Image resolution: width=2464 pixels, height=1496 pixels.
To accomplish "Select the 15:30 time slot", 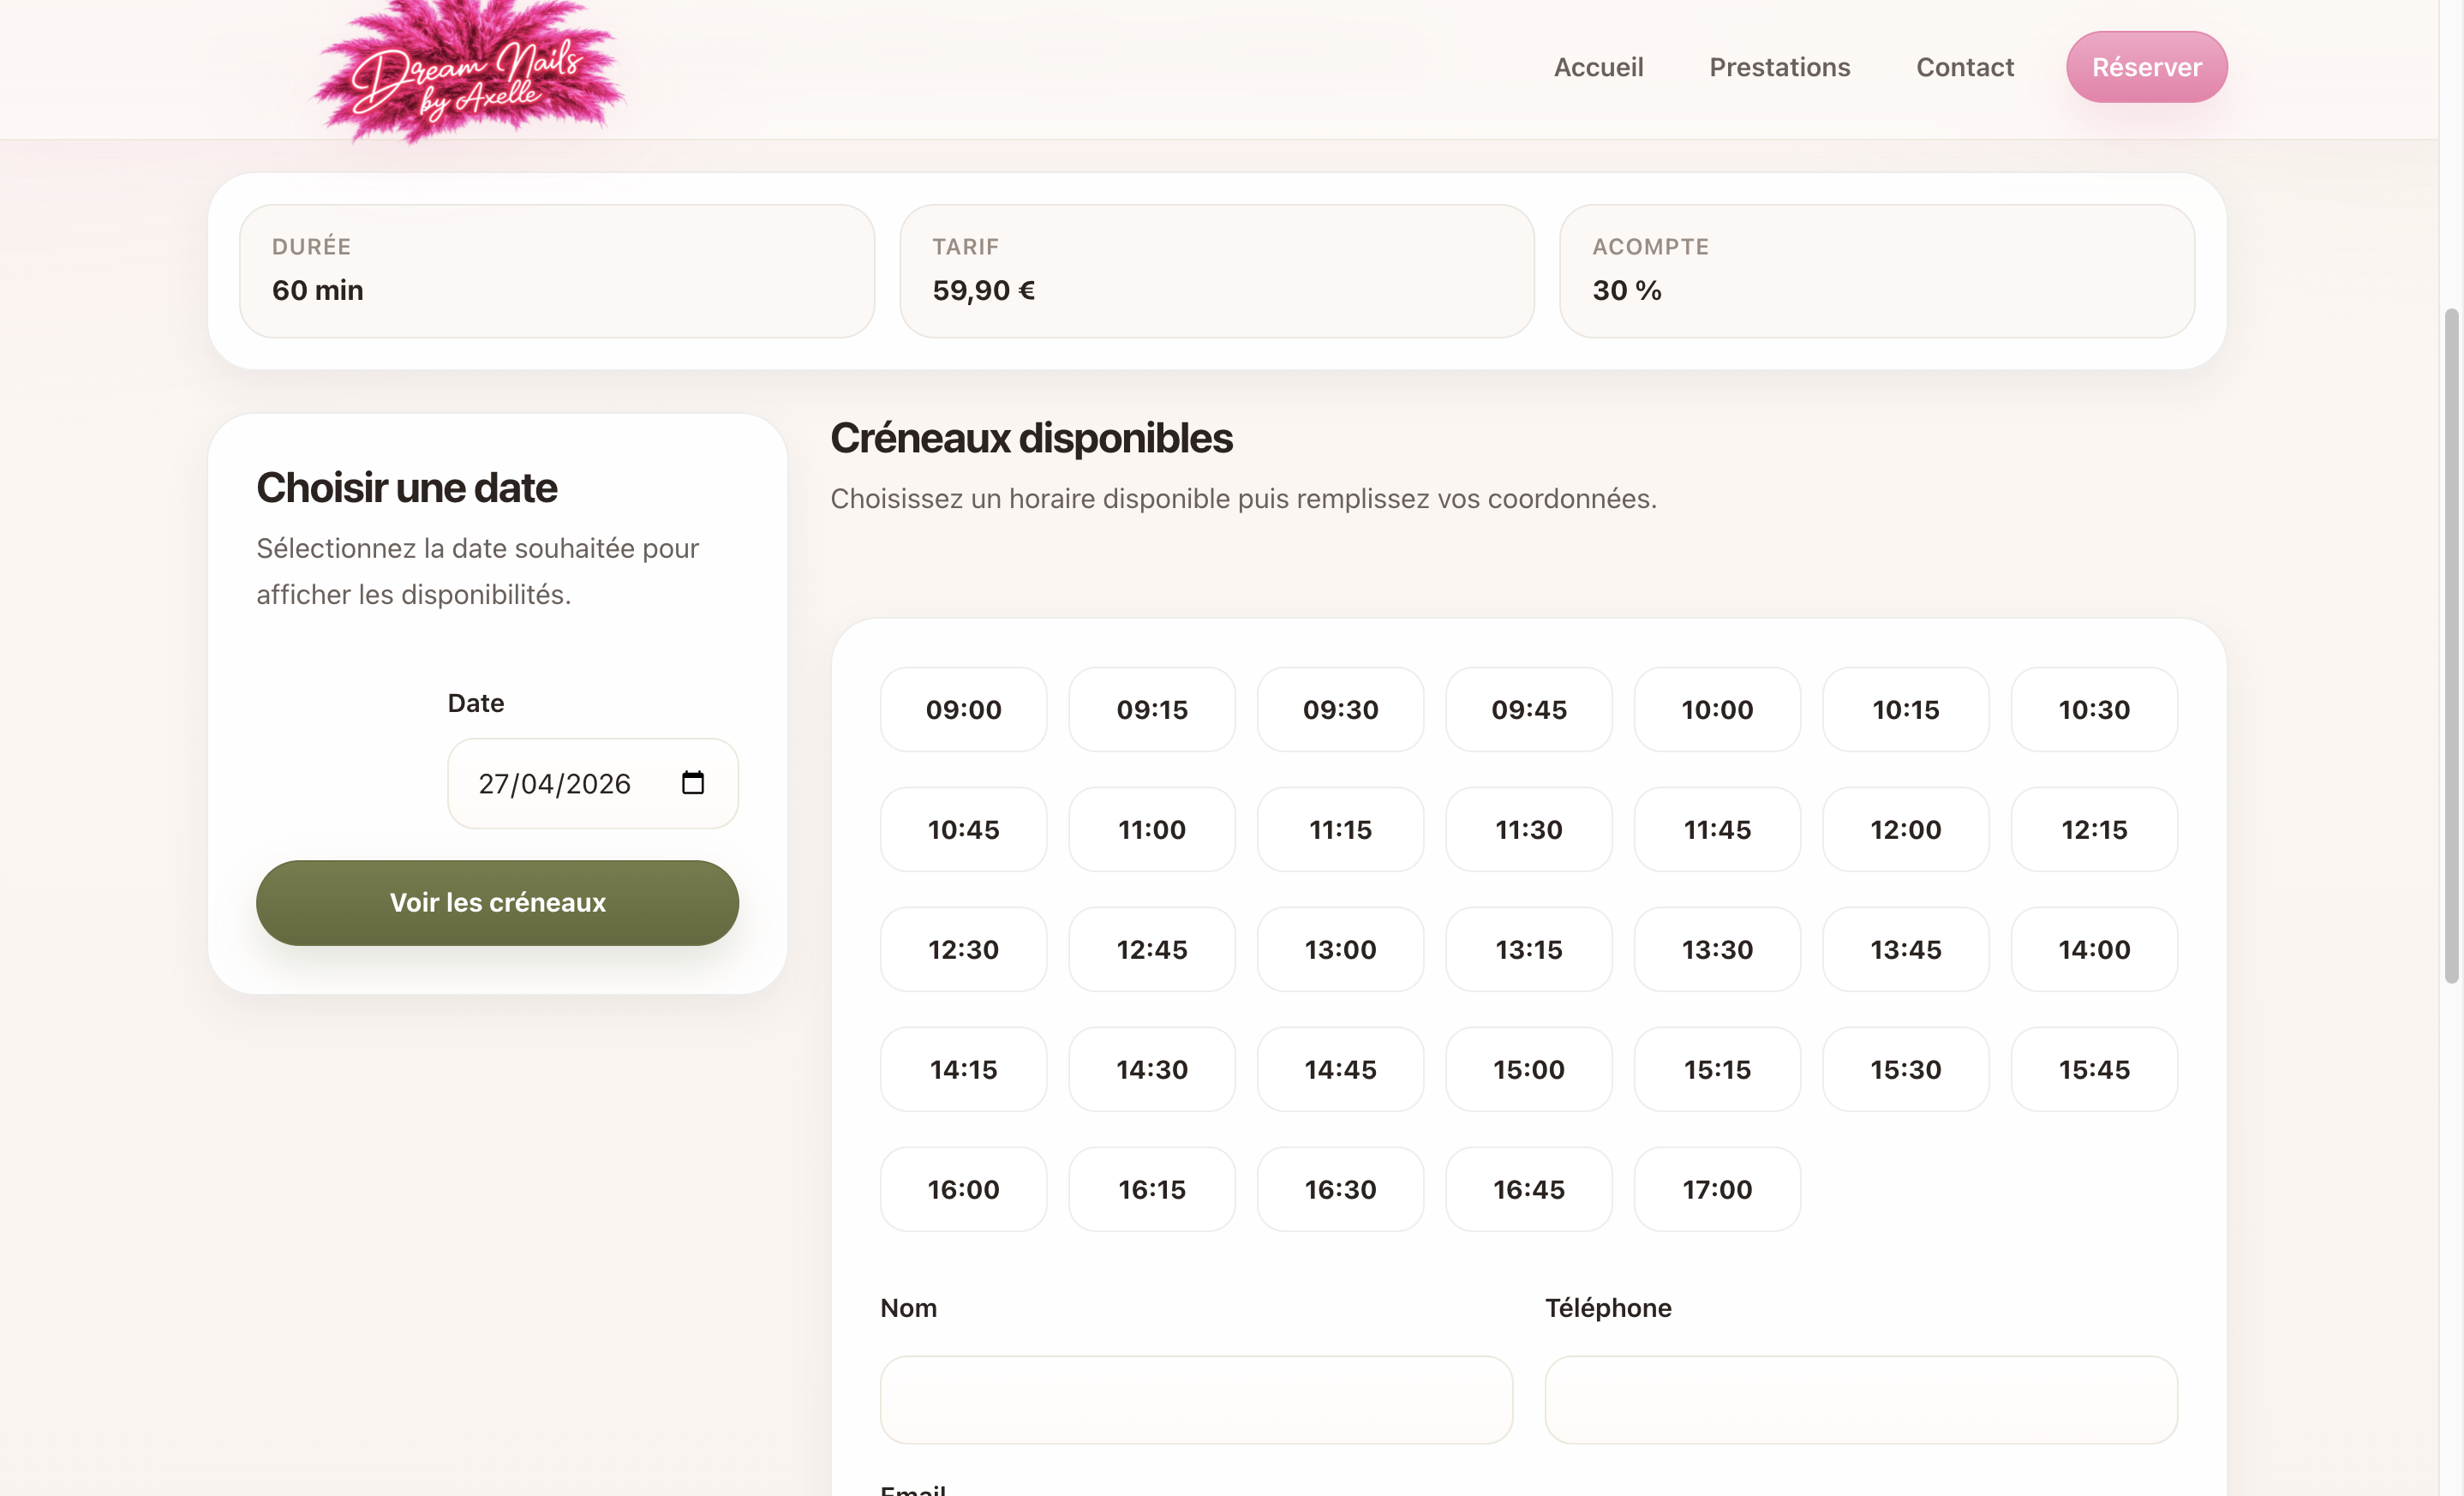I will coord(1906,1069).
